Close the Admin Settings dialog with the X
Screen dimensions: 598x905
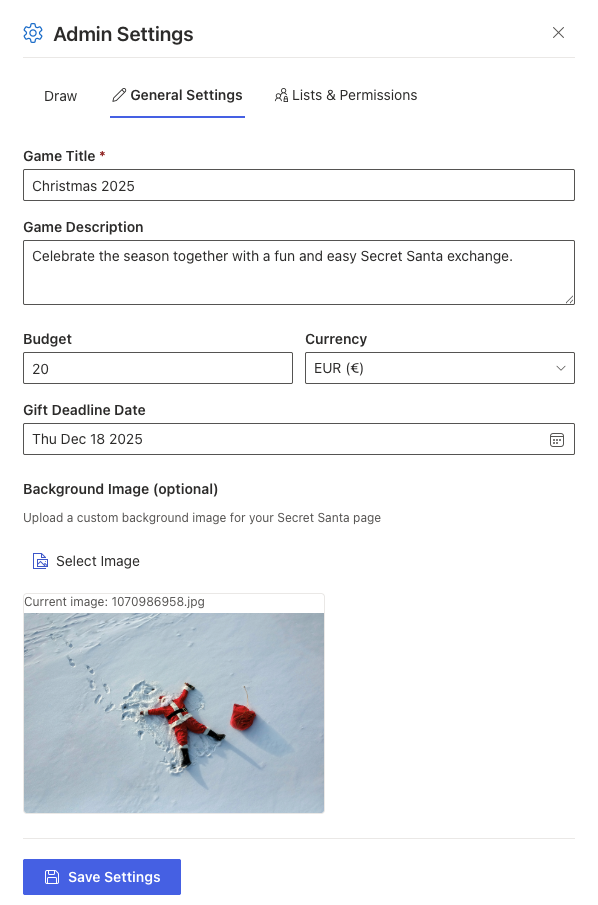[559, 32]
